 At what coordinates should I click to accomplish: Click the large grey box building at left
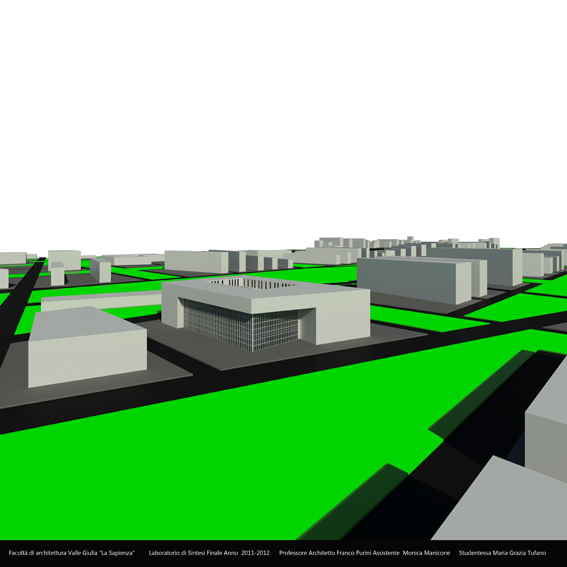tap(88, 346)
